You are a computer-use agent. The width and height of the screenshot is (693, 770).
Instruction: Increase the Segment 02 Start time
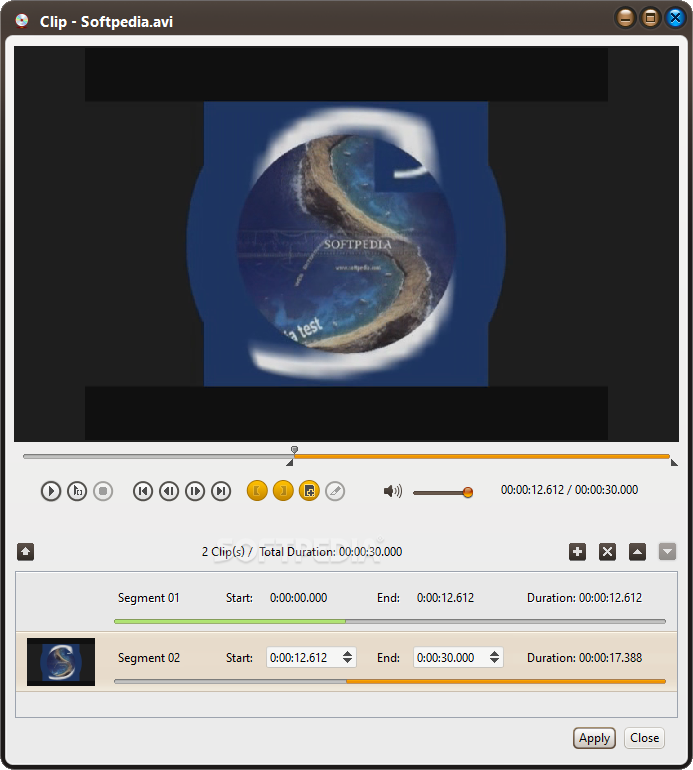click(347, 653)
